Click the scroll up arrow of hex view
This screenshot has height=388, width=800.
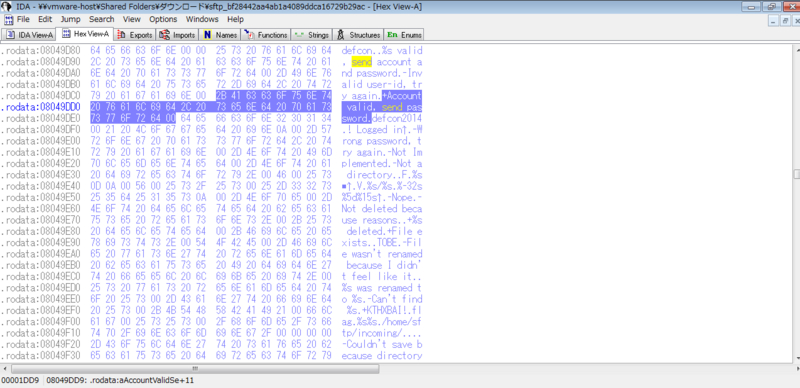[796, 49]
